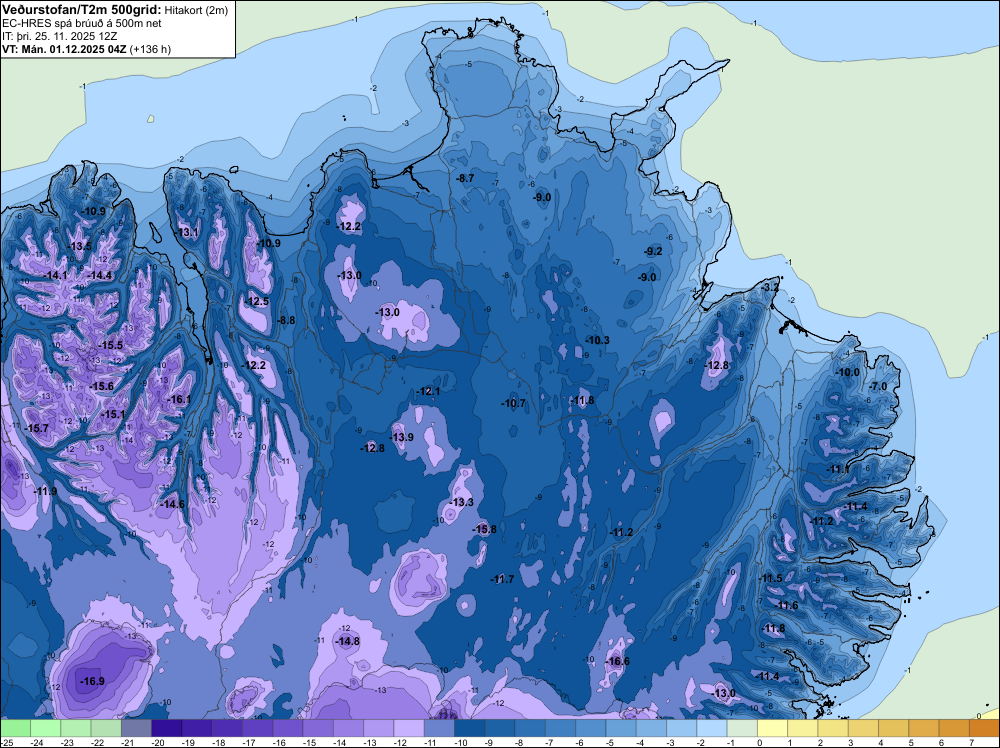Select the golden legend swatch labeled 4
Viewport: 1000px width, 748px height.
click(x=893, y=728)
